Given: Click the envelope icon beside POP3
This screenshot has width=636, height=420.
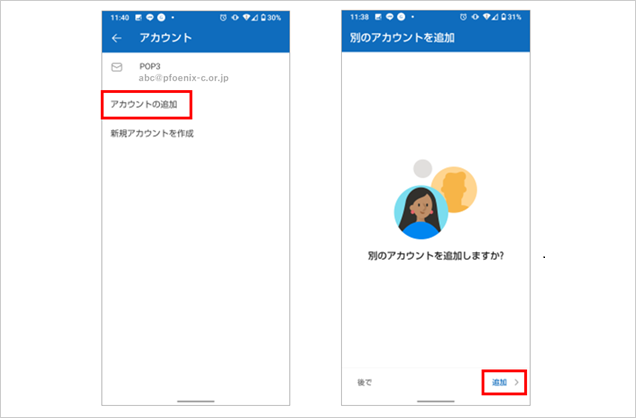Looking at the screenshot, I should (x=117, y=68).
